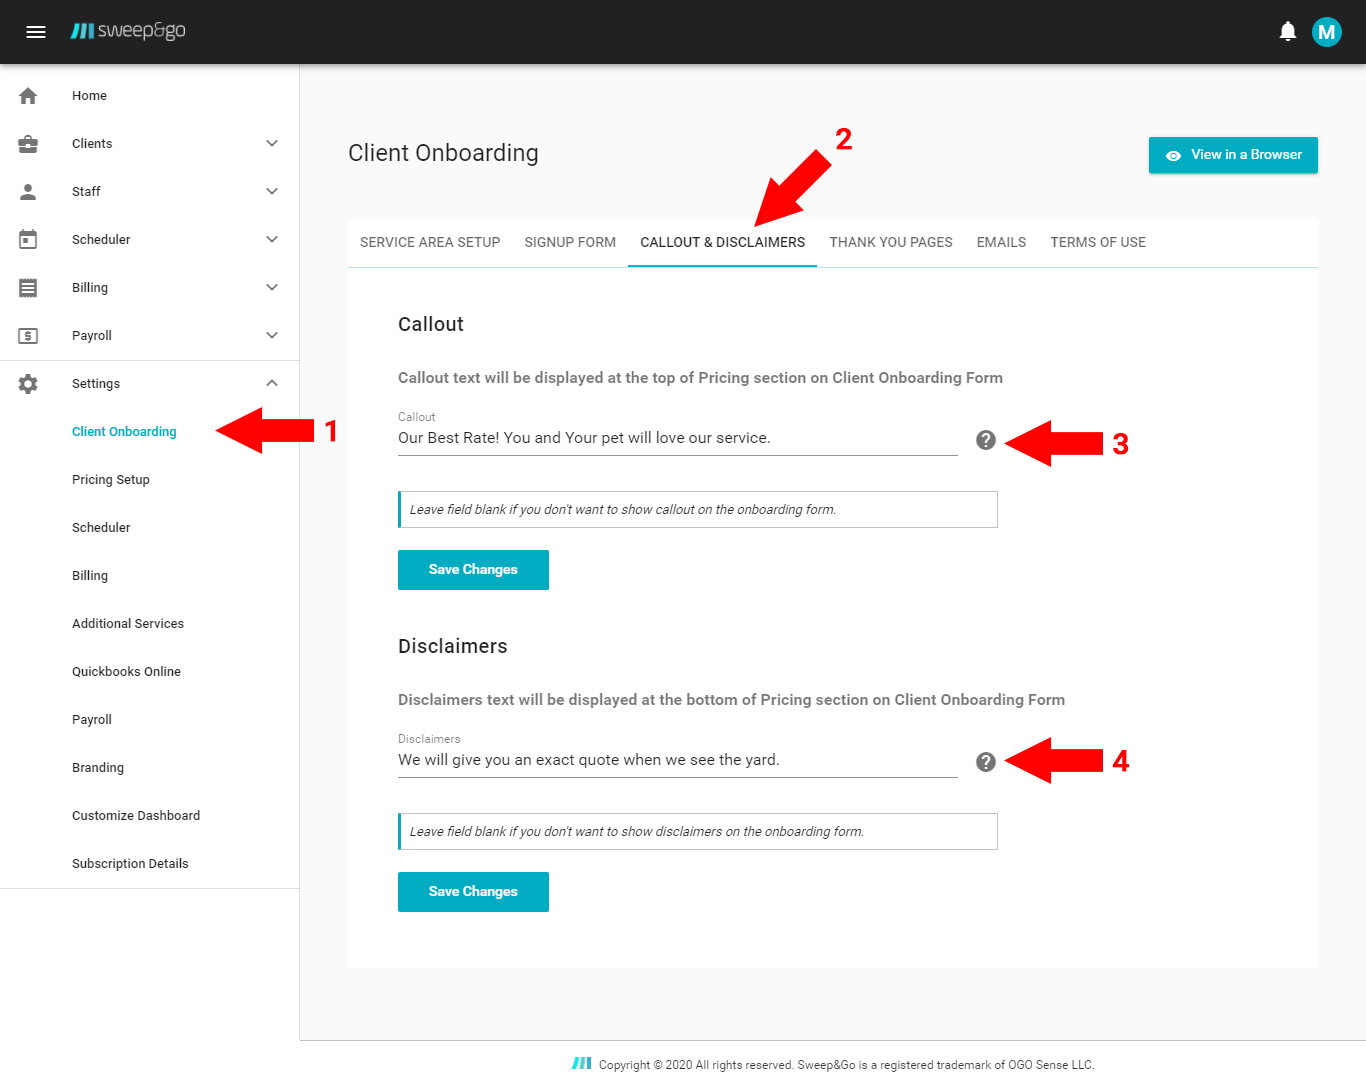Click the Home house icon

[28, 96]
